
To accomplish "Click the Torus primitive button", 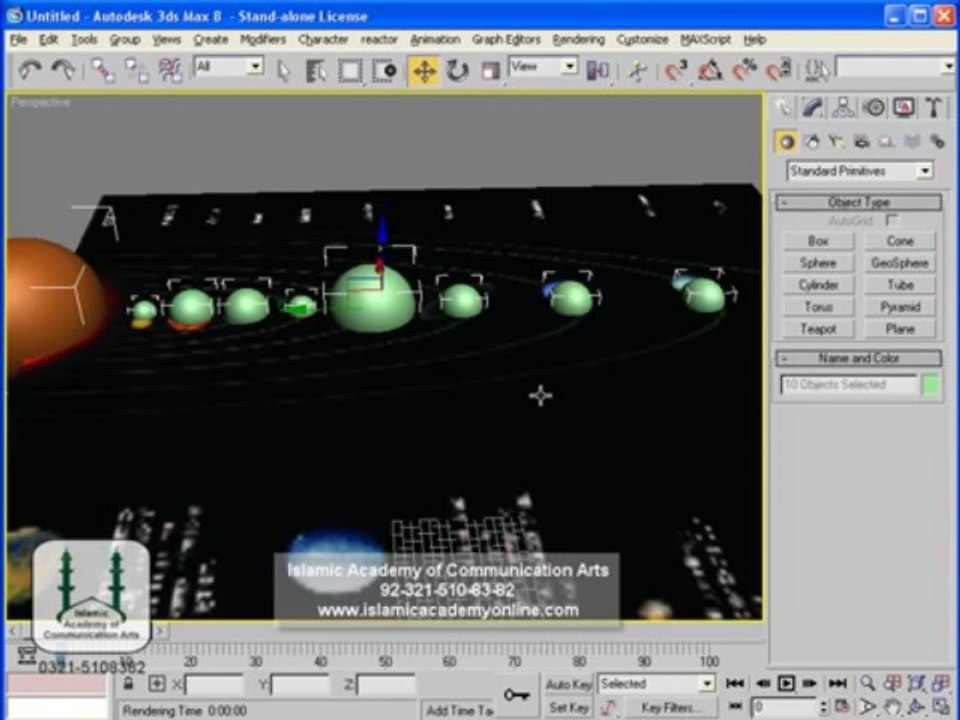I will 818,307.
